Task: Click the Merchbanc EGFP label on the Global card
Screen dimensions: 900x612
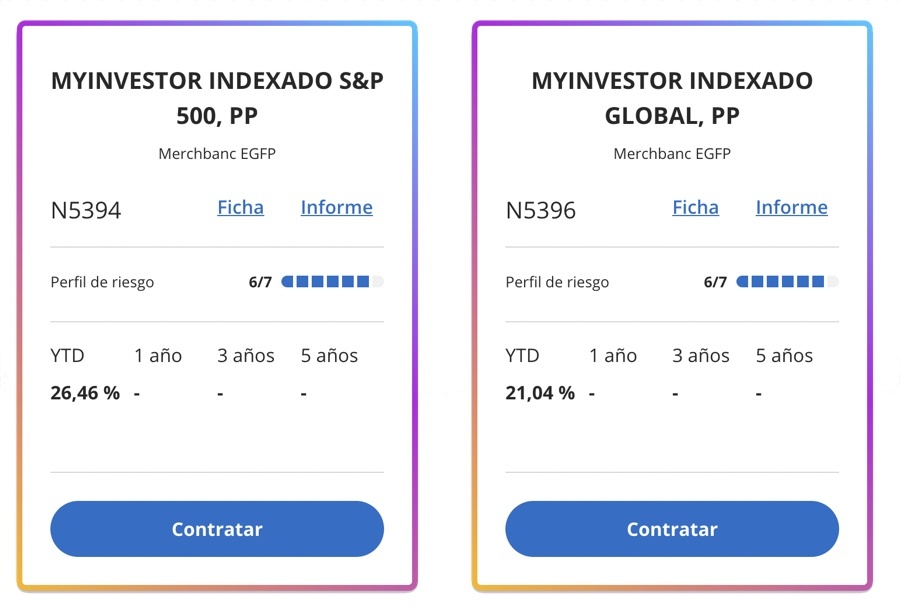Action: [672, 154]
